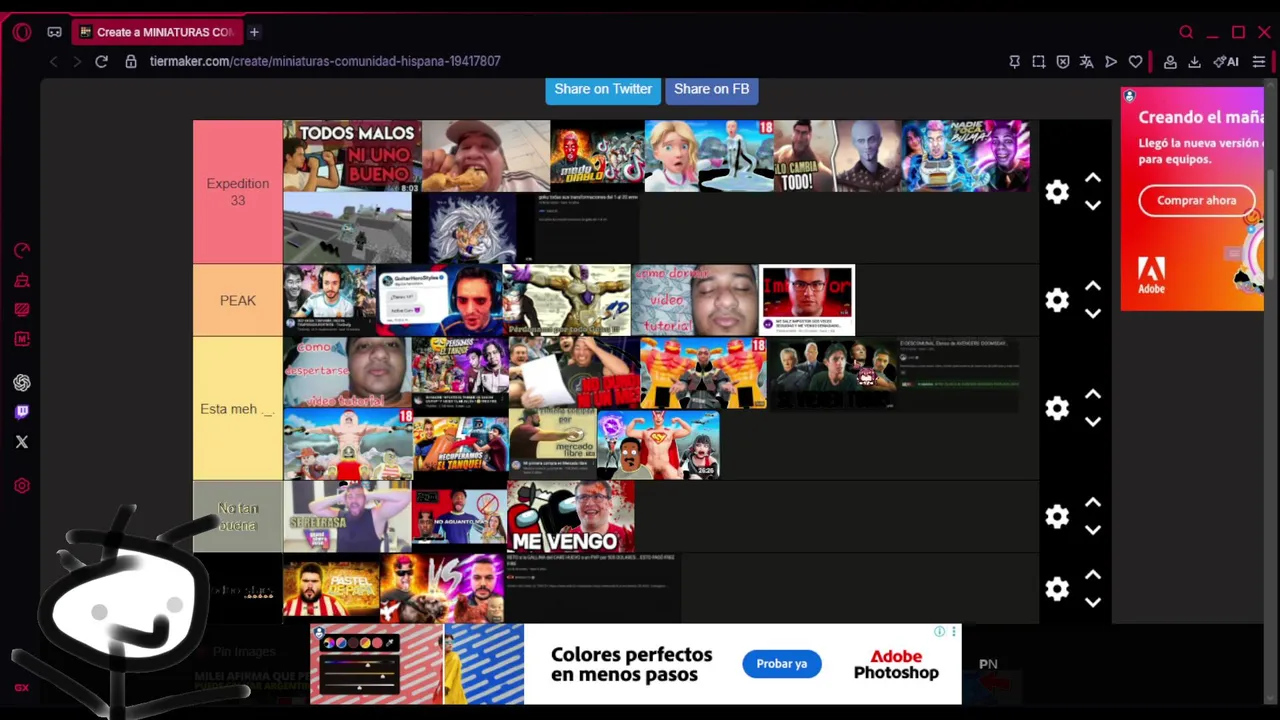
Task: Open the page translate icon
Action: (1086, 61)
